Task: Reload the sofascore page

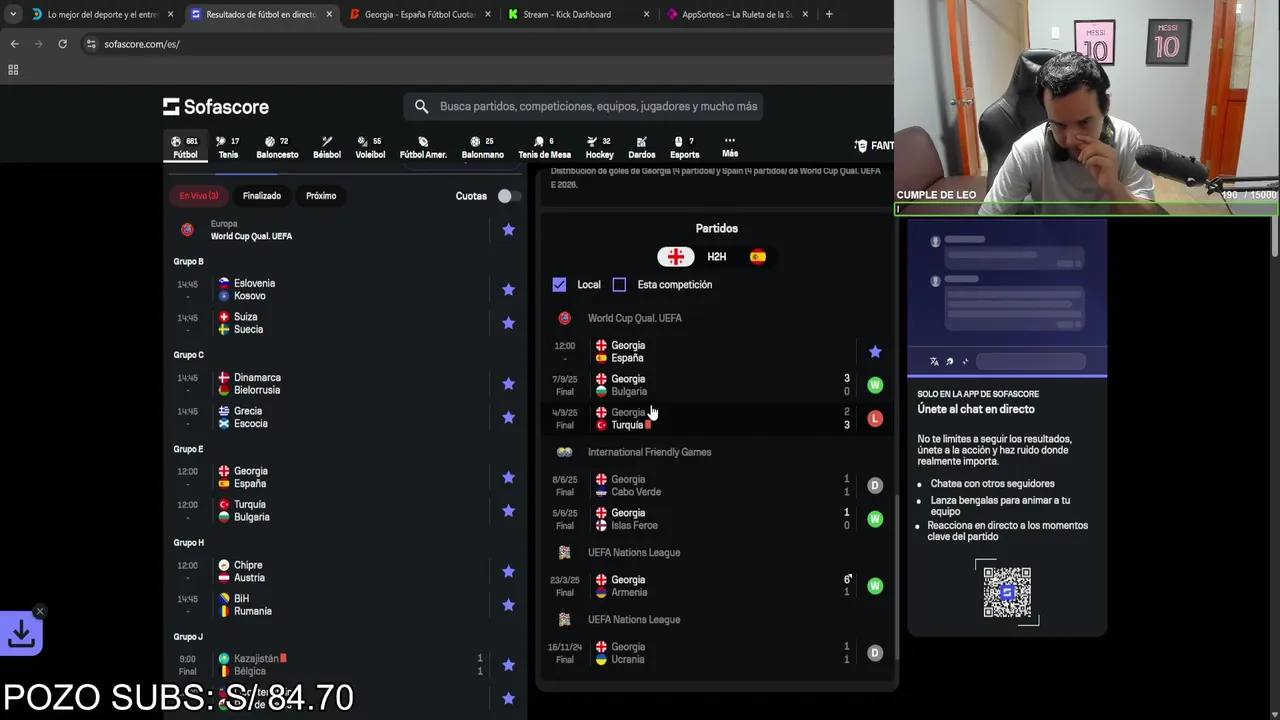Action: 62,44
